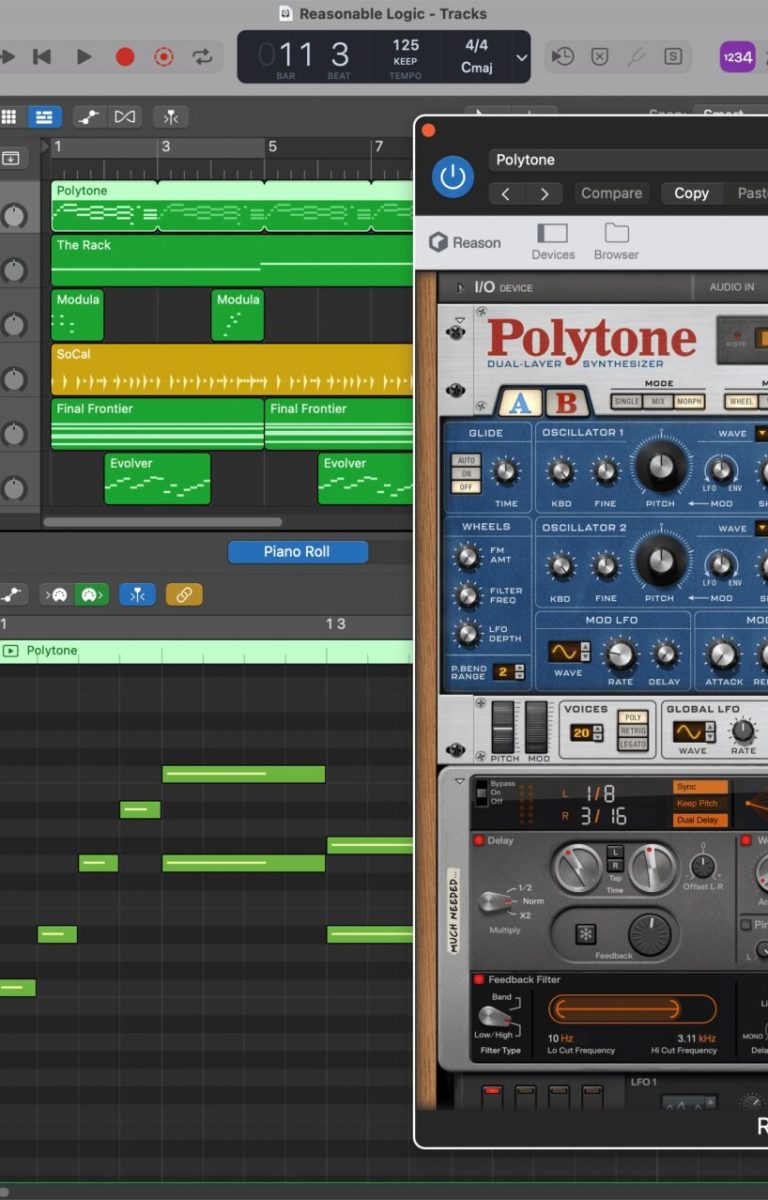Toggle the solo S button in the control bar
The height and width of the screenshot is (1200, 768).
point(674,57)
